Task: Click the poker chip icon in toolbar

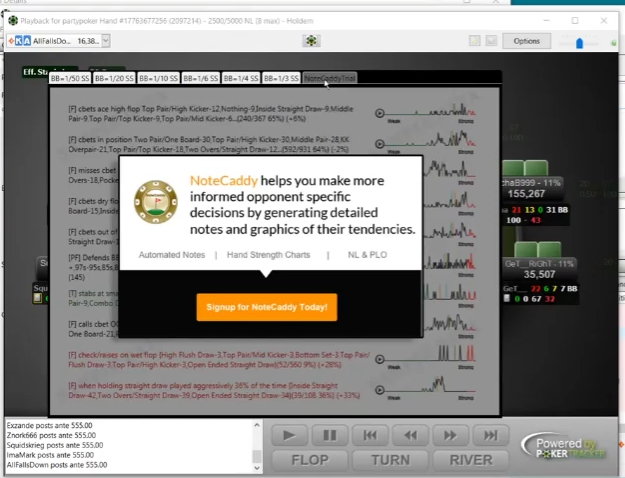Action: pyautogui.click(x=311, y=41)
